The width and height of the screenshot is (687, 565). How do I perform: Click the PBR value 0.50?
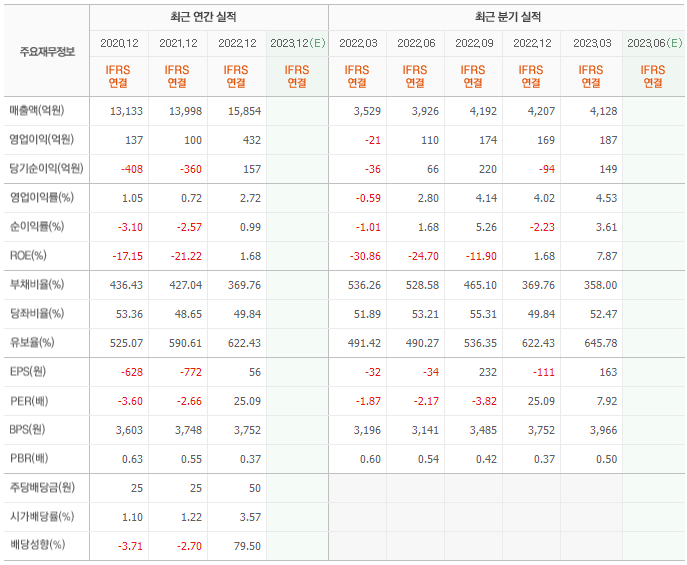(x=606, y=459)
